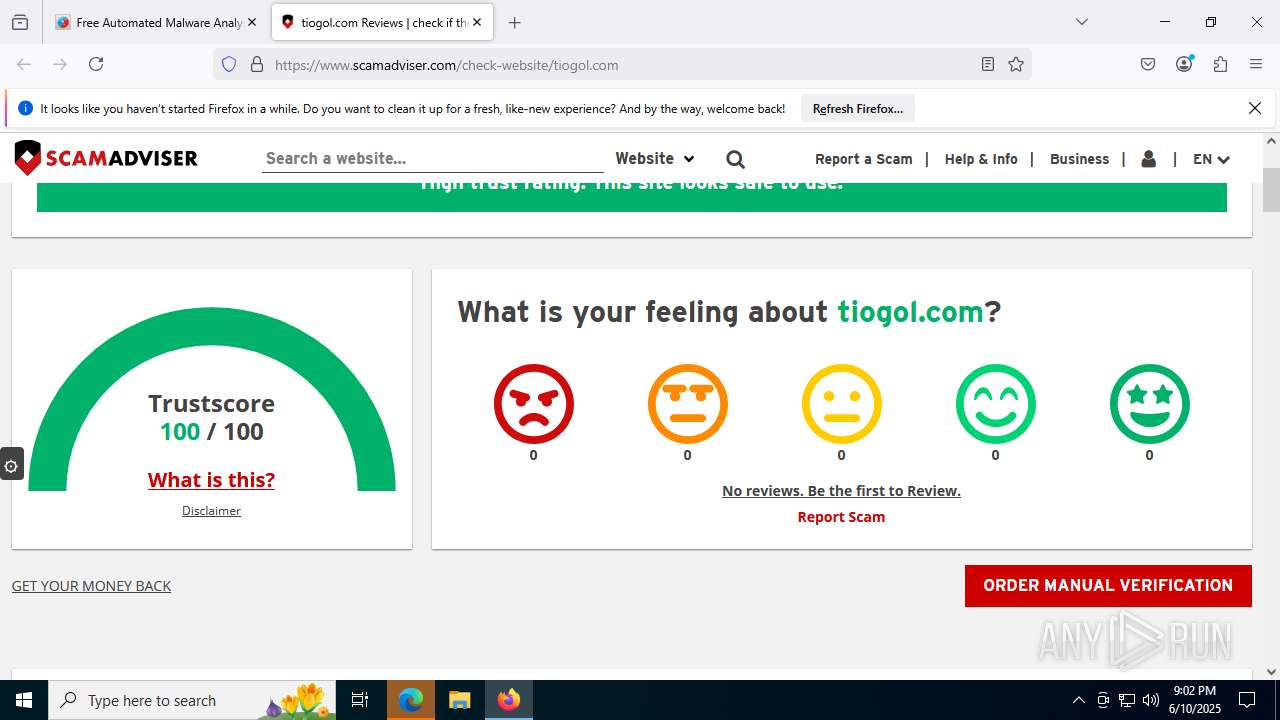Image resolution: width=1280 pixels, height=720 pixels.
Task: Rate tiogol.com with the orange unamused face
Action: click(x=687, y=404)
